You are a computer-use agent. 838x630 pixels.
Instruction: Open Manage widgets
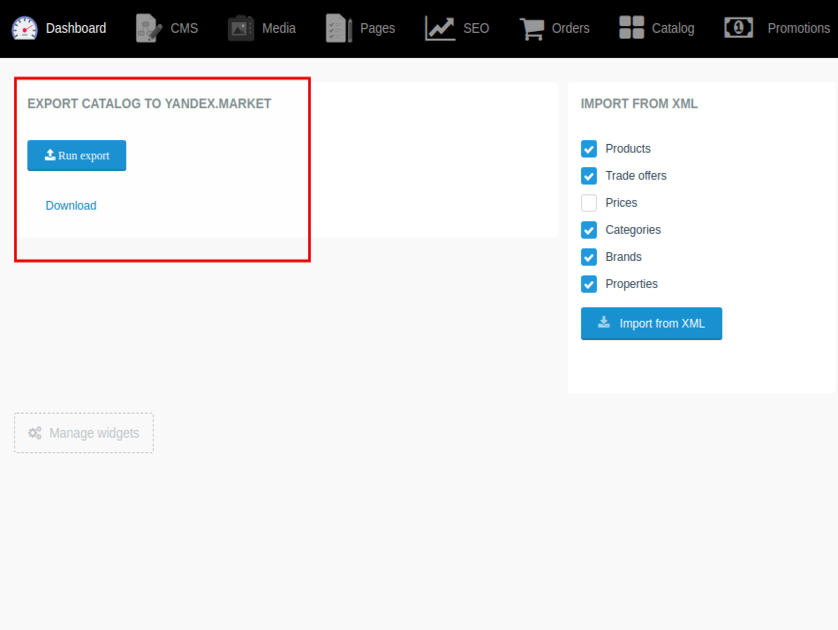[x=84, y=433]
